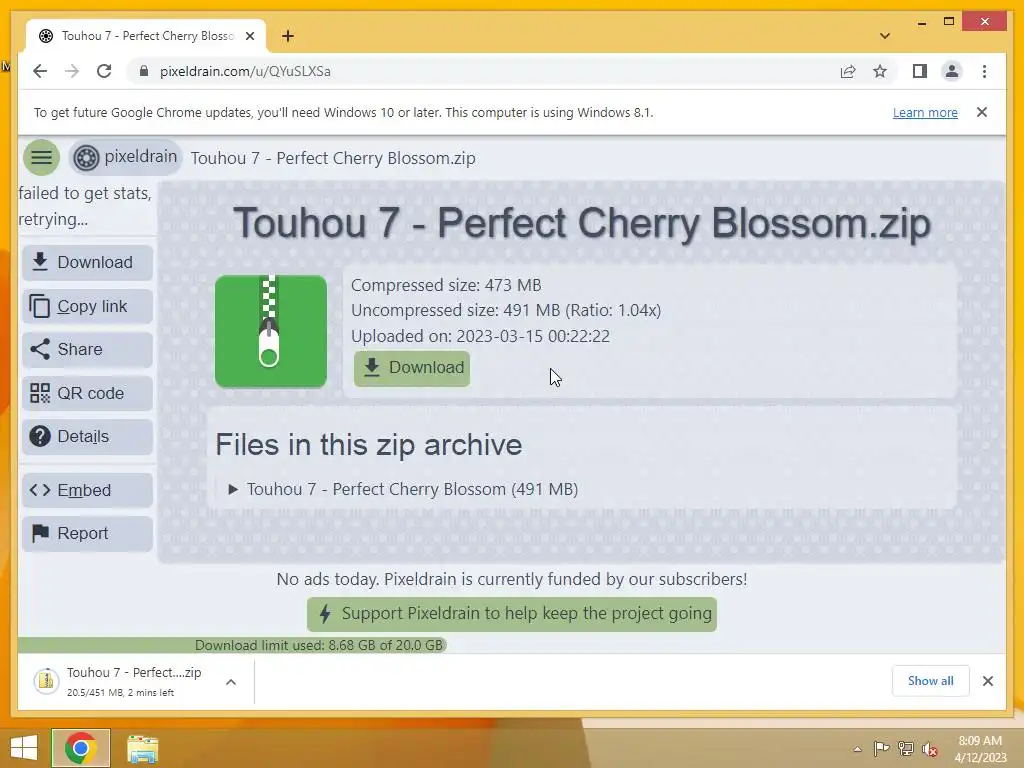Open Action Center flag icon
Viewport: 1024px width, 768px height.
[881, 748]
